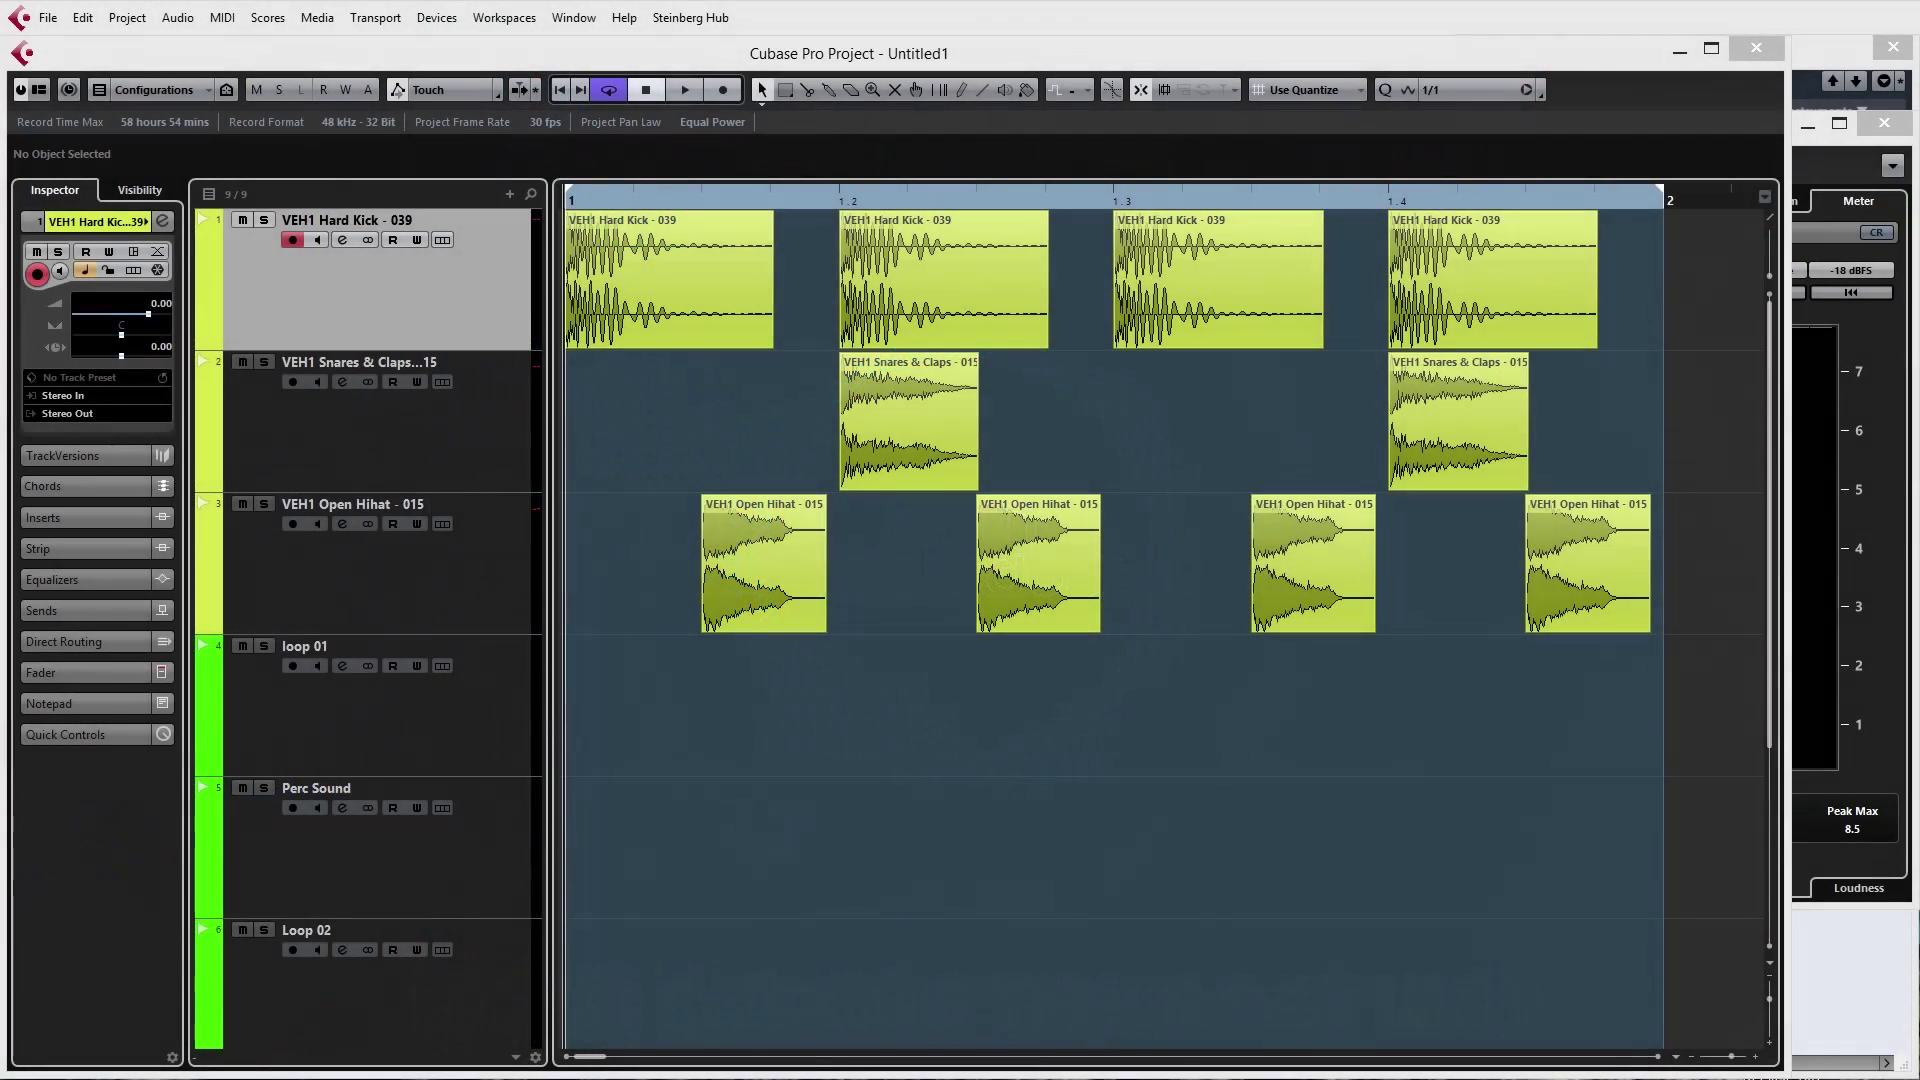Switch to the Visibility tab
This screenshot has height=1080, width=1920.
139,190
